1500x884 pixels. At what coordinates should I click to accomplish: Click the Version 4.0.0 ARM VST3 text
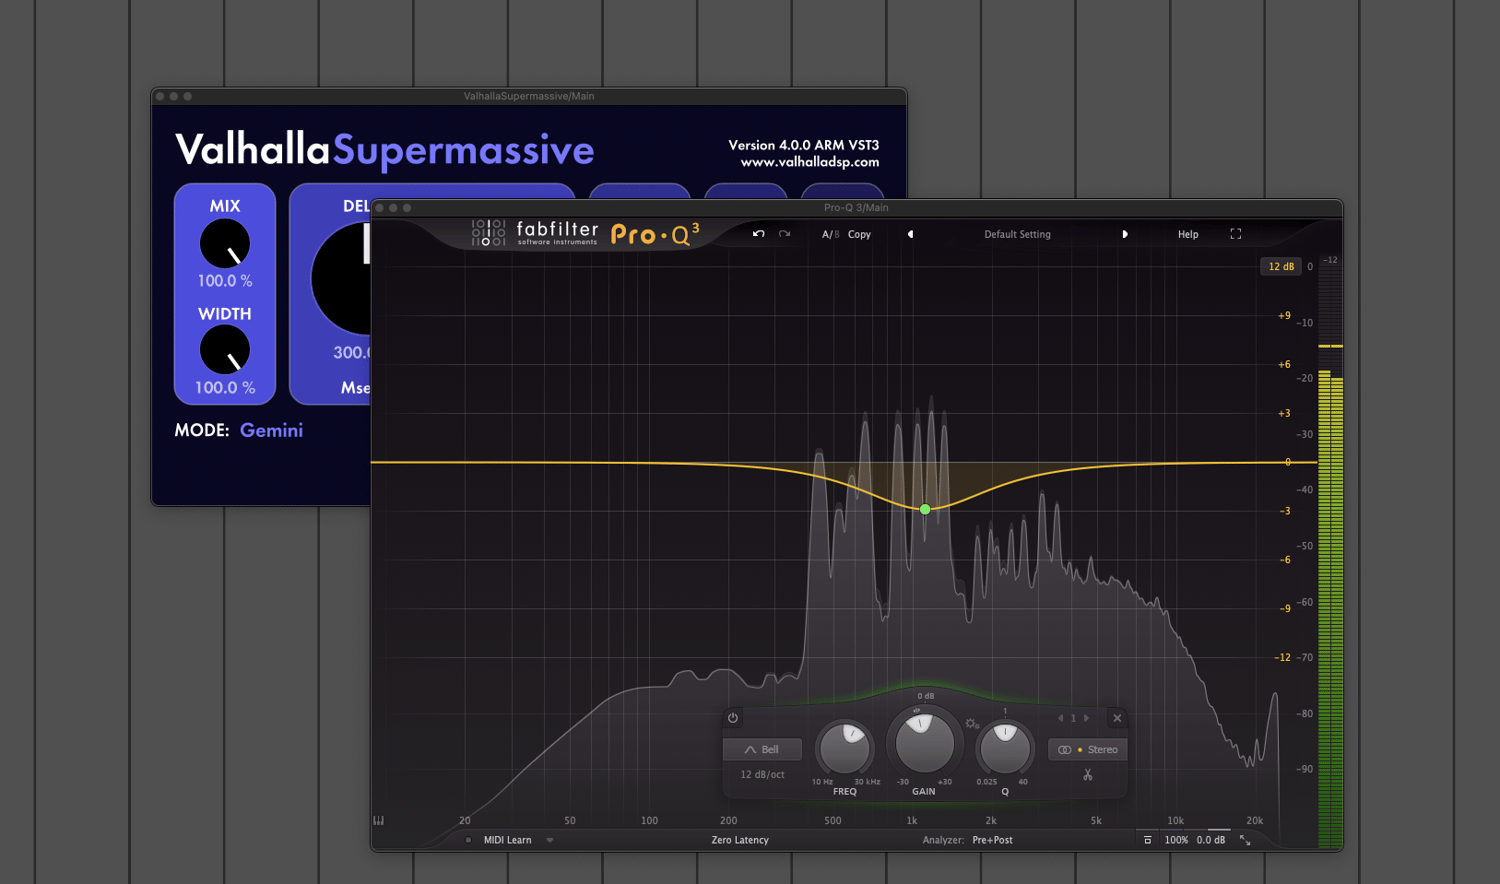[804, 145]
